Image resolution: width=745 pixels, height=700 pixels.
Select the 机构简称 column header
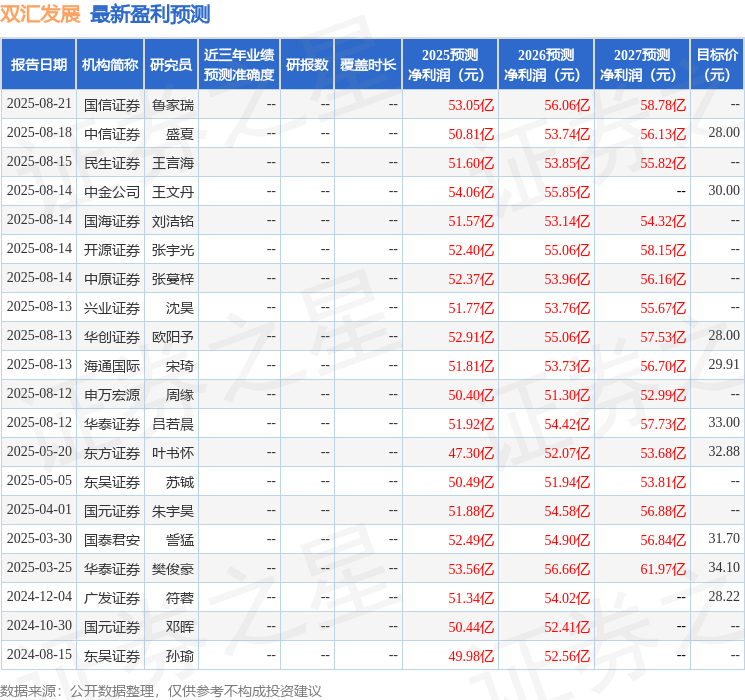pyautogui.click(x=110, y=65)
